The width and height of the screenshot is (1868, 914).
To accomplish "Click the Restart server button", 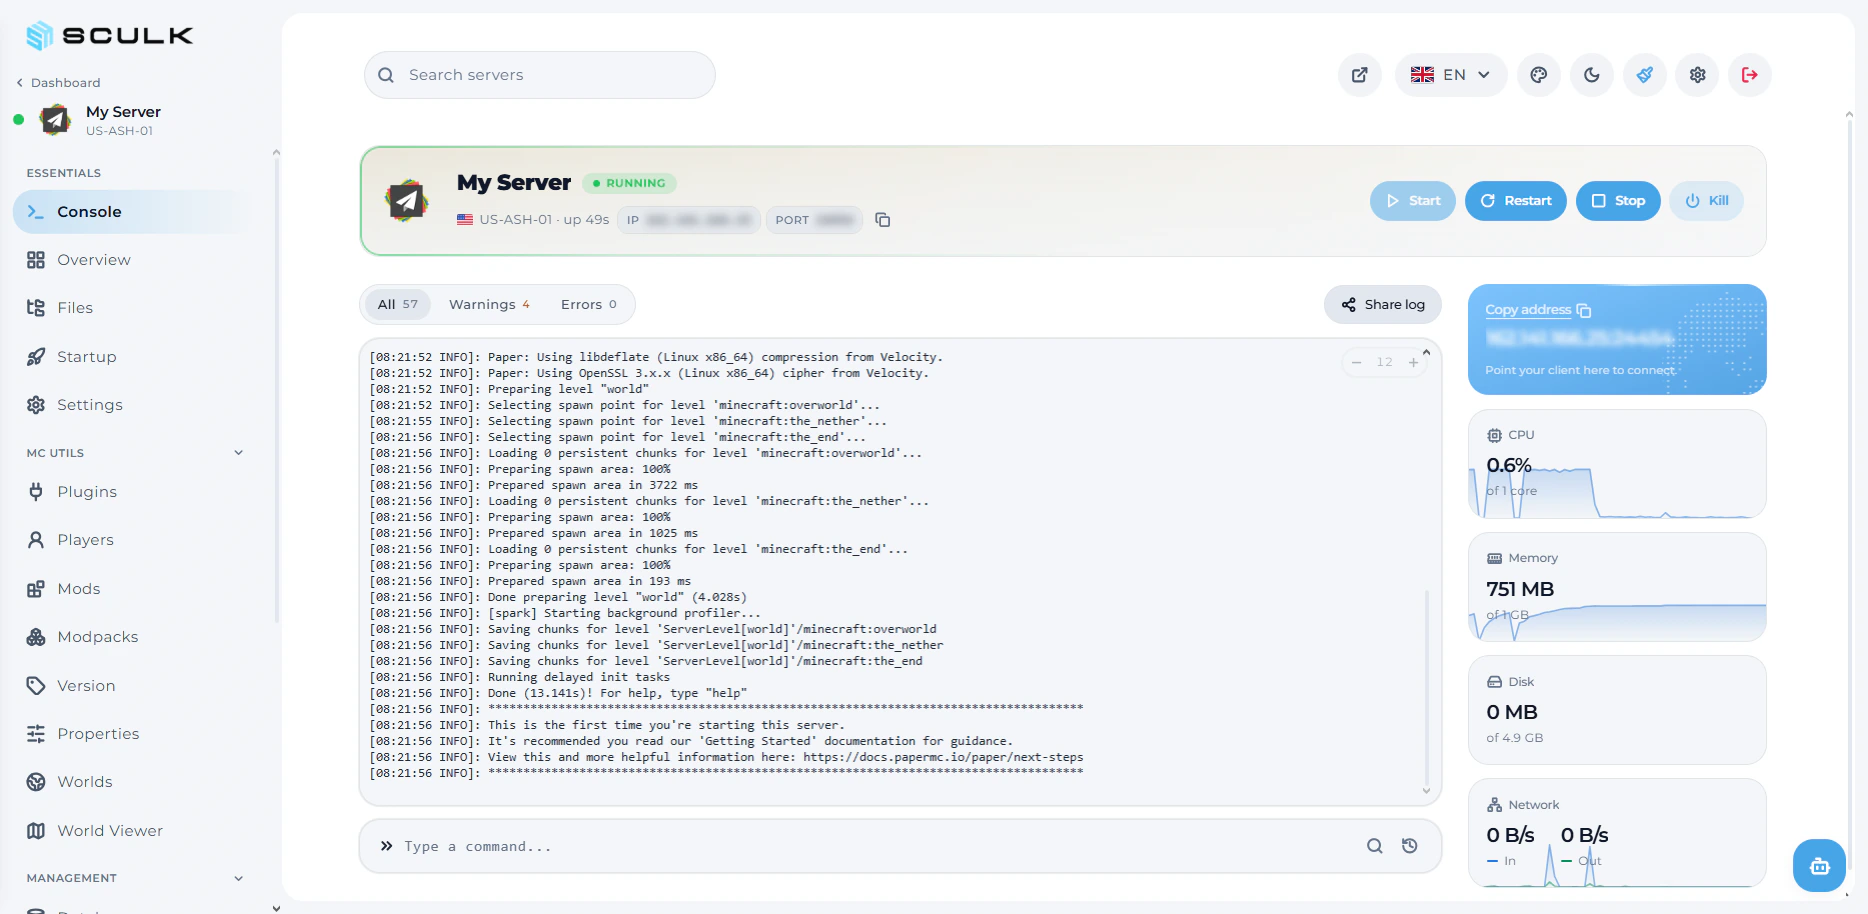I will tap(1516, 201).
